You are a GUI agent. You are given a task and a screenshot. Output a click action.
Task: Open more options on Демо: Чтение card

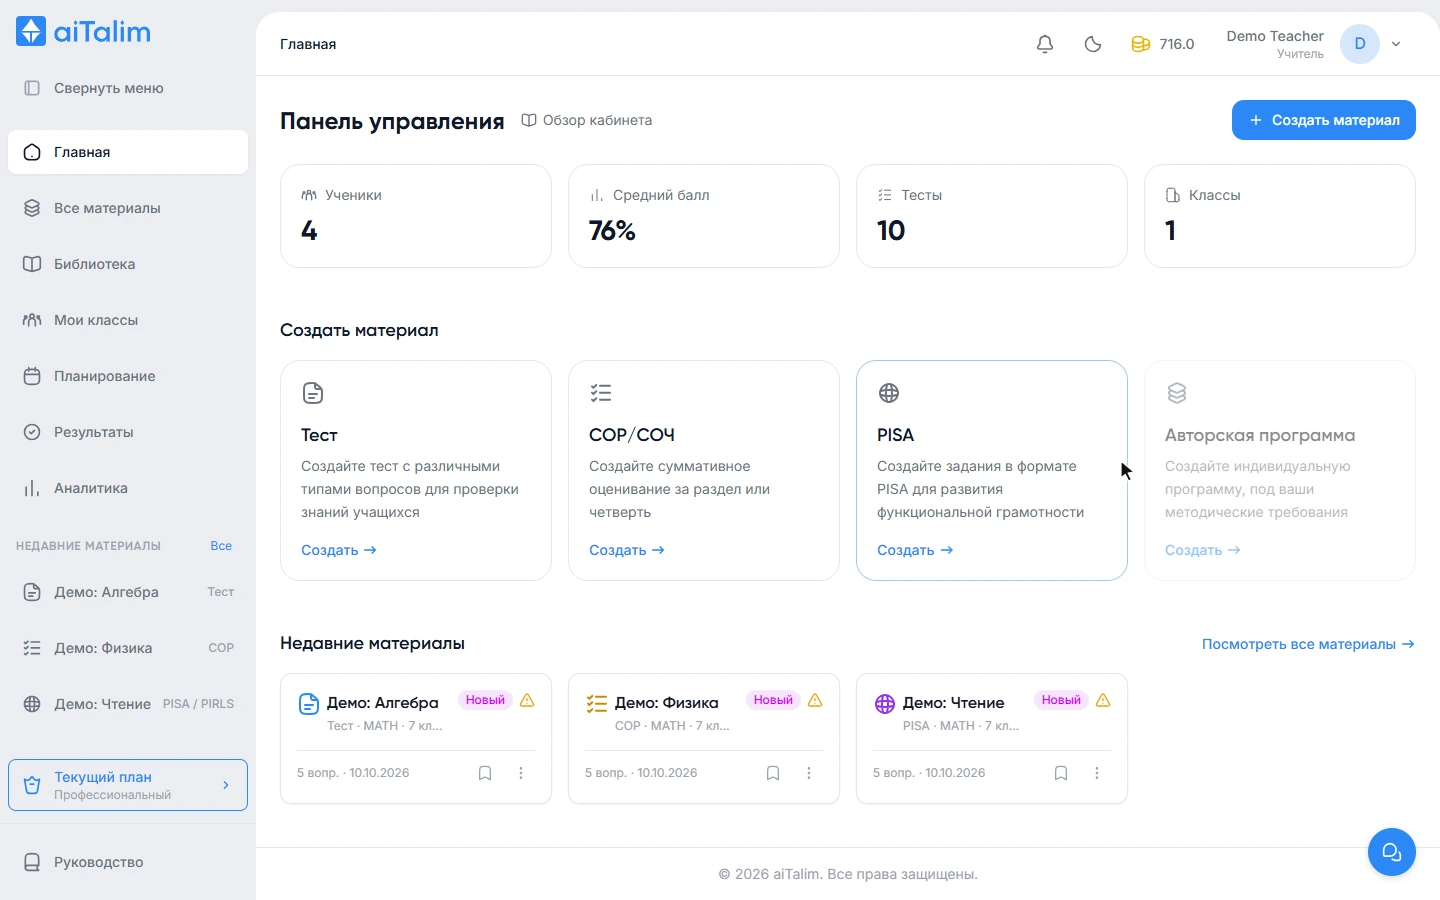[x=1097, y=773]
